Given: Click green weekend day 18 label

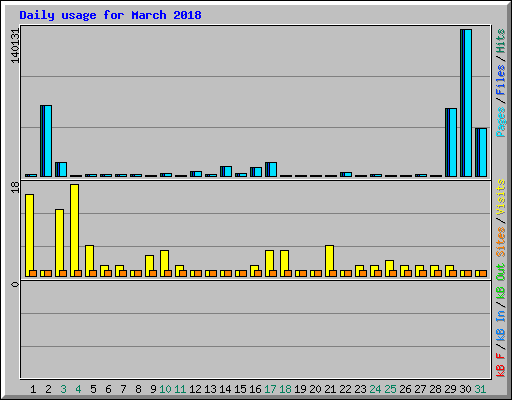Looking at the screenshot, I should pyautogui.click(x=285, y=389).
